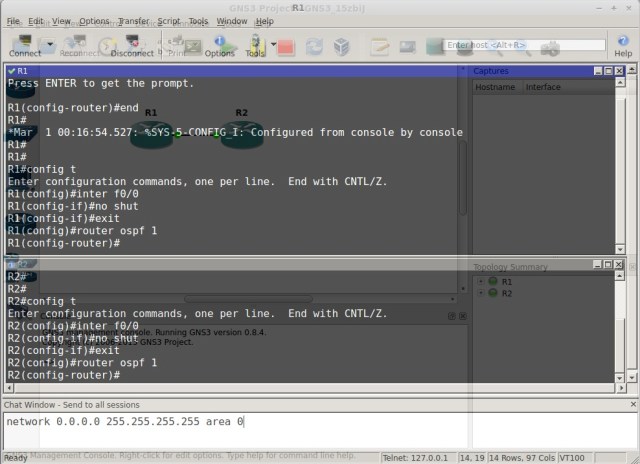Image resolution: width=640 pixels, height=464 pixels.
Task: Expand the R1 node in Topology Summary
Action: click(x=481, y=281)
